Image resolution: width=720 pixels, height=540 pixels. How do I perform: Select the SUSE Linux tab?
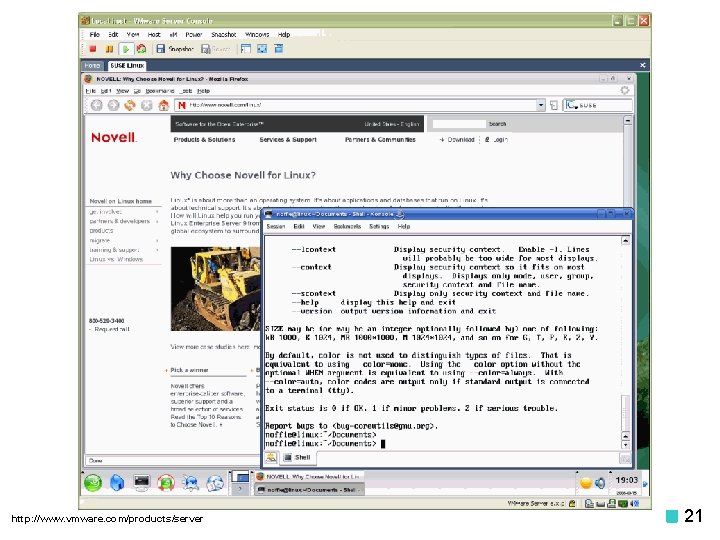(127, 66)
